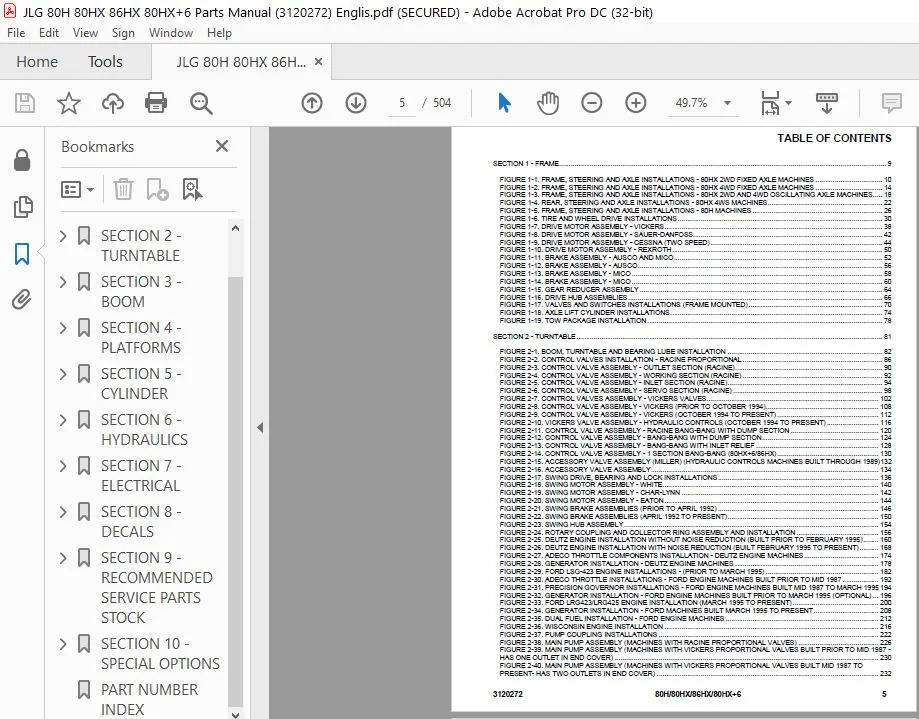Jump to SECTION 7 - ELECTRICAL bookmark
The image size is (919, 719).
pyautogui.click(x=141, y=475)
